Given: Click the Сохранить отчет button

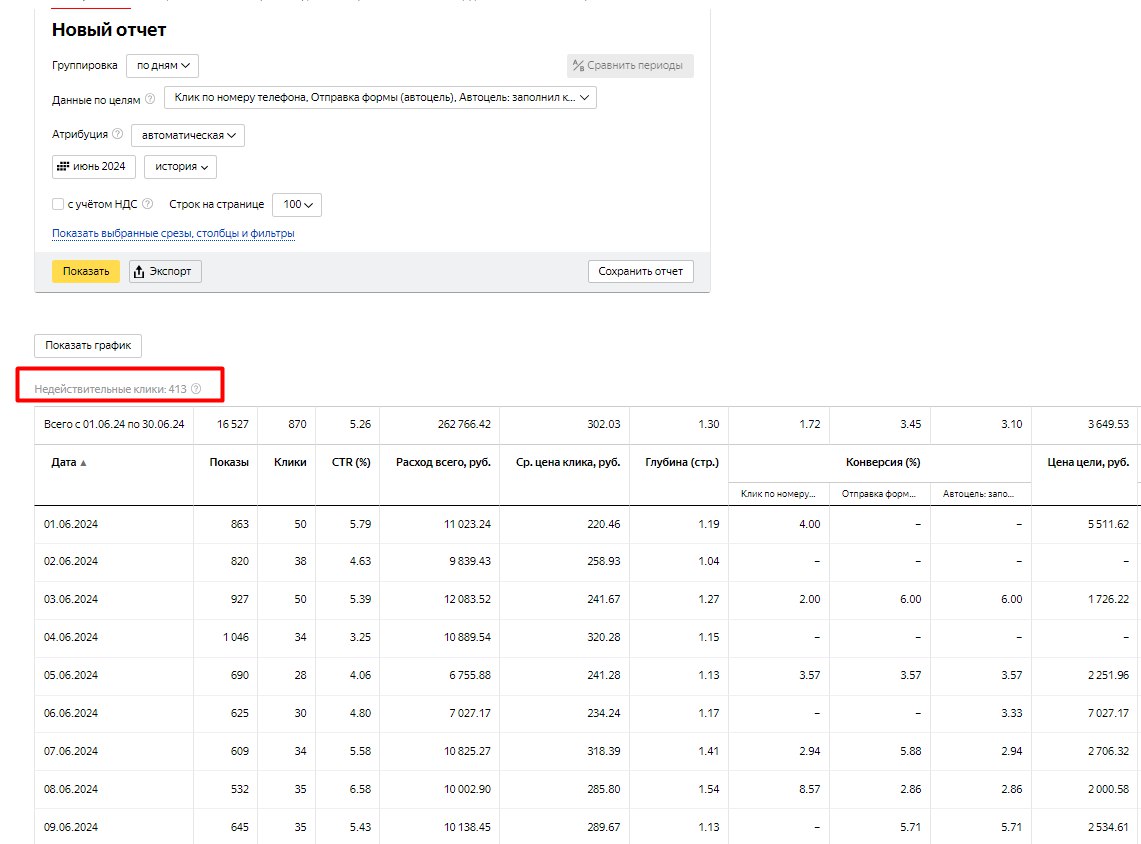Looking at the screenshot, I should point(640,271).
